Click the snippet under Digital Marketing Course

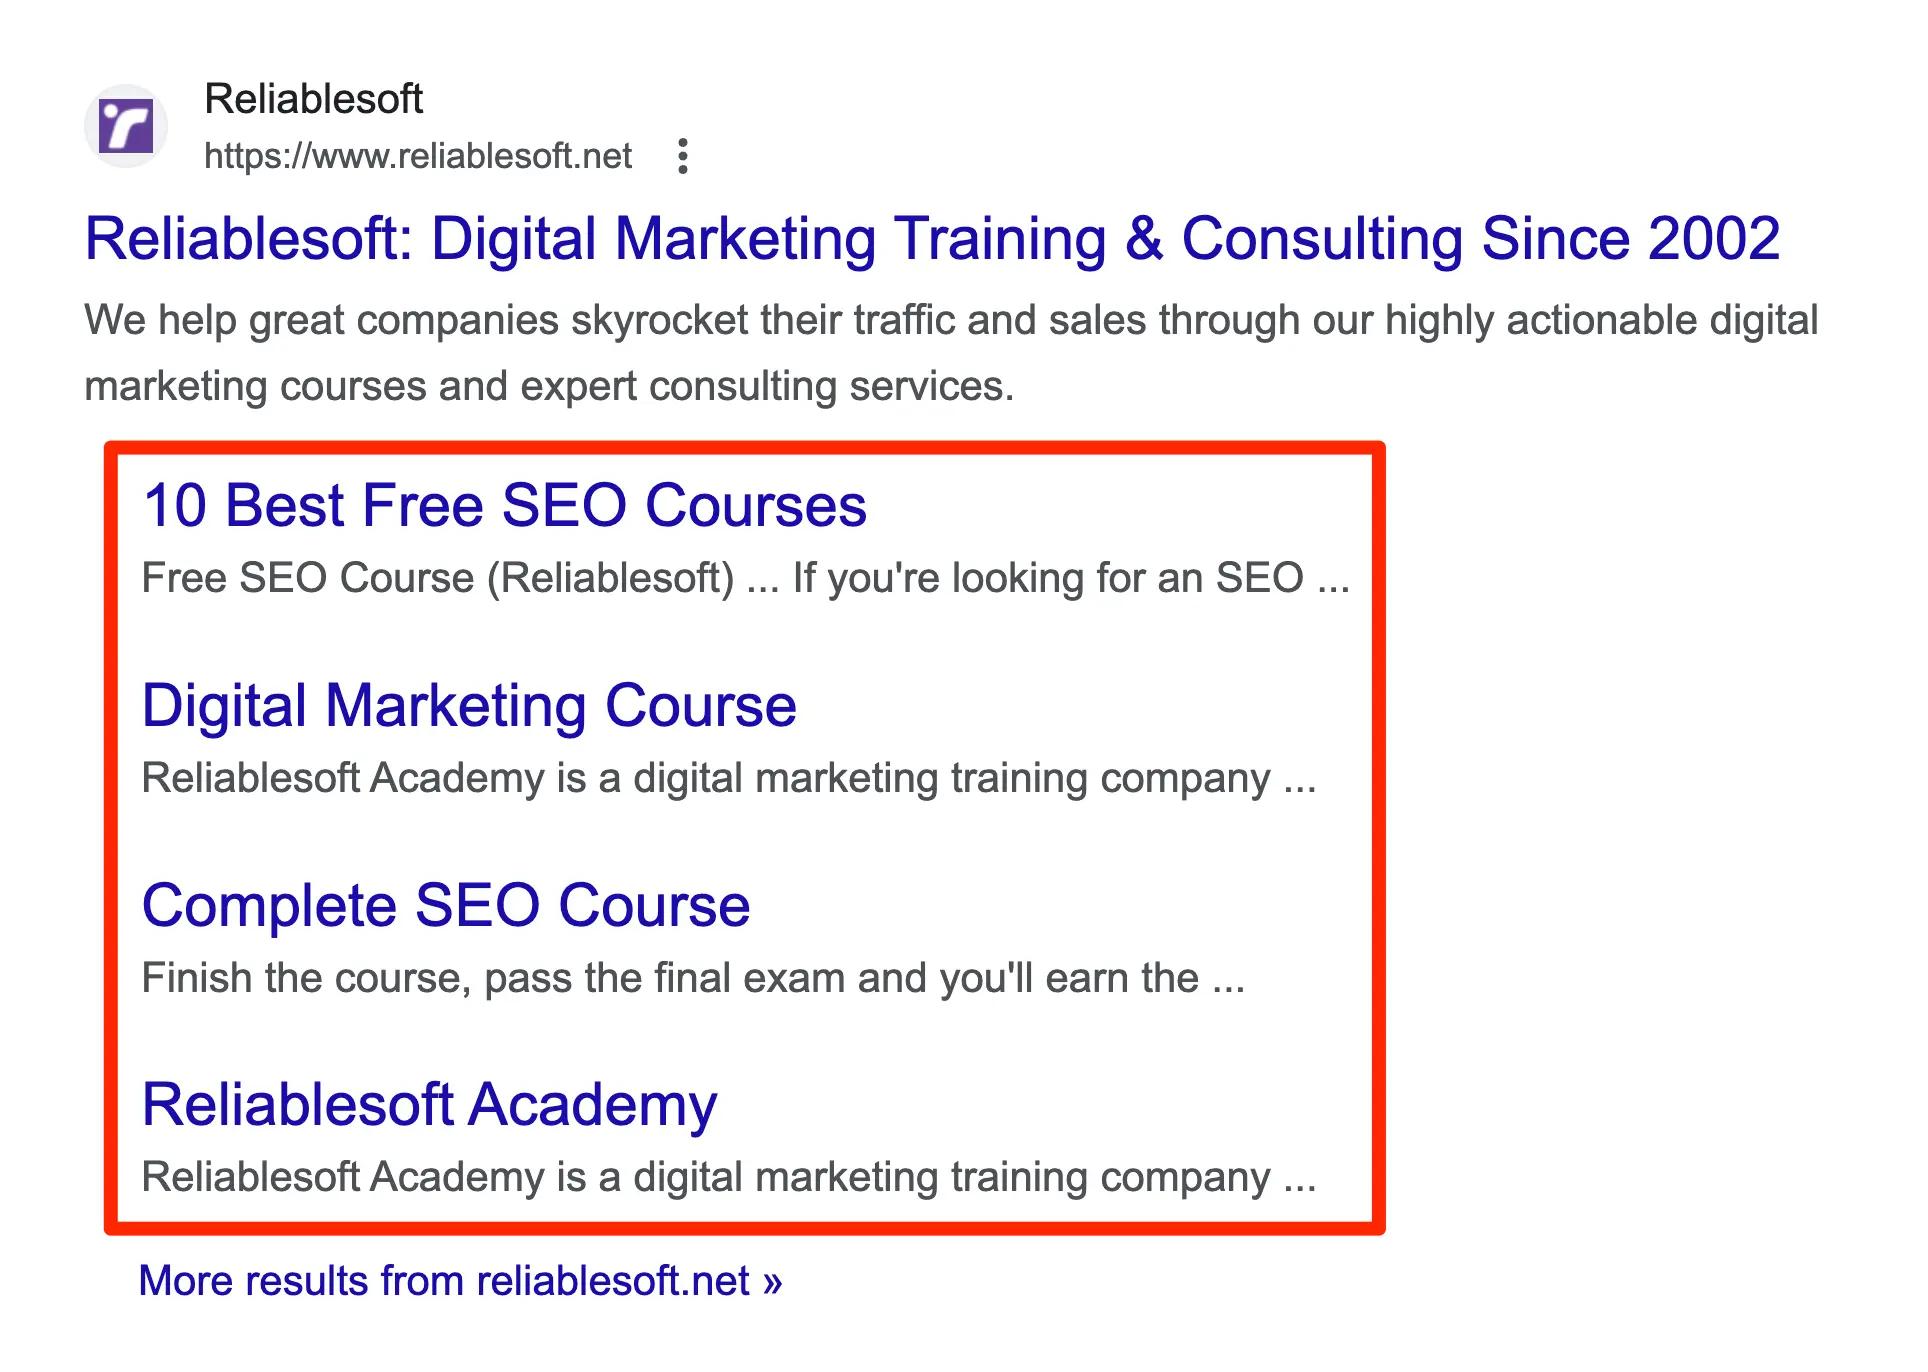click(729, 779)
